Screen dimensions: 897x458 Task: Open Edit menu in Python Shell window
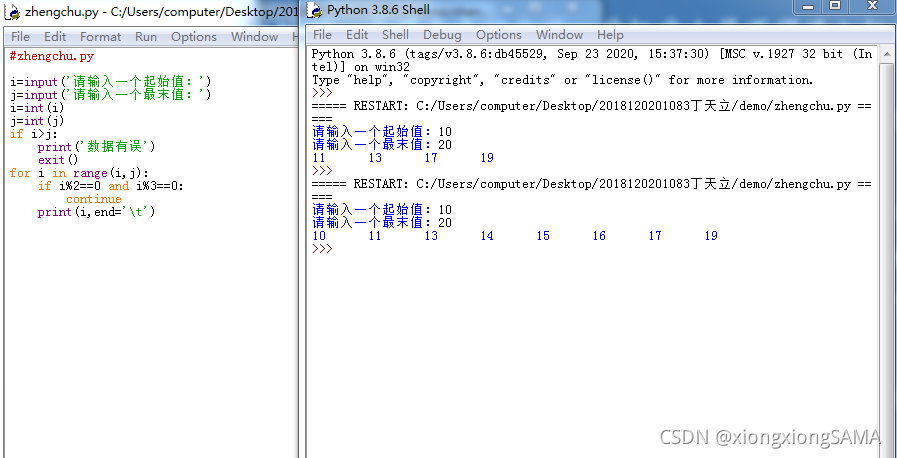(357, 35)
